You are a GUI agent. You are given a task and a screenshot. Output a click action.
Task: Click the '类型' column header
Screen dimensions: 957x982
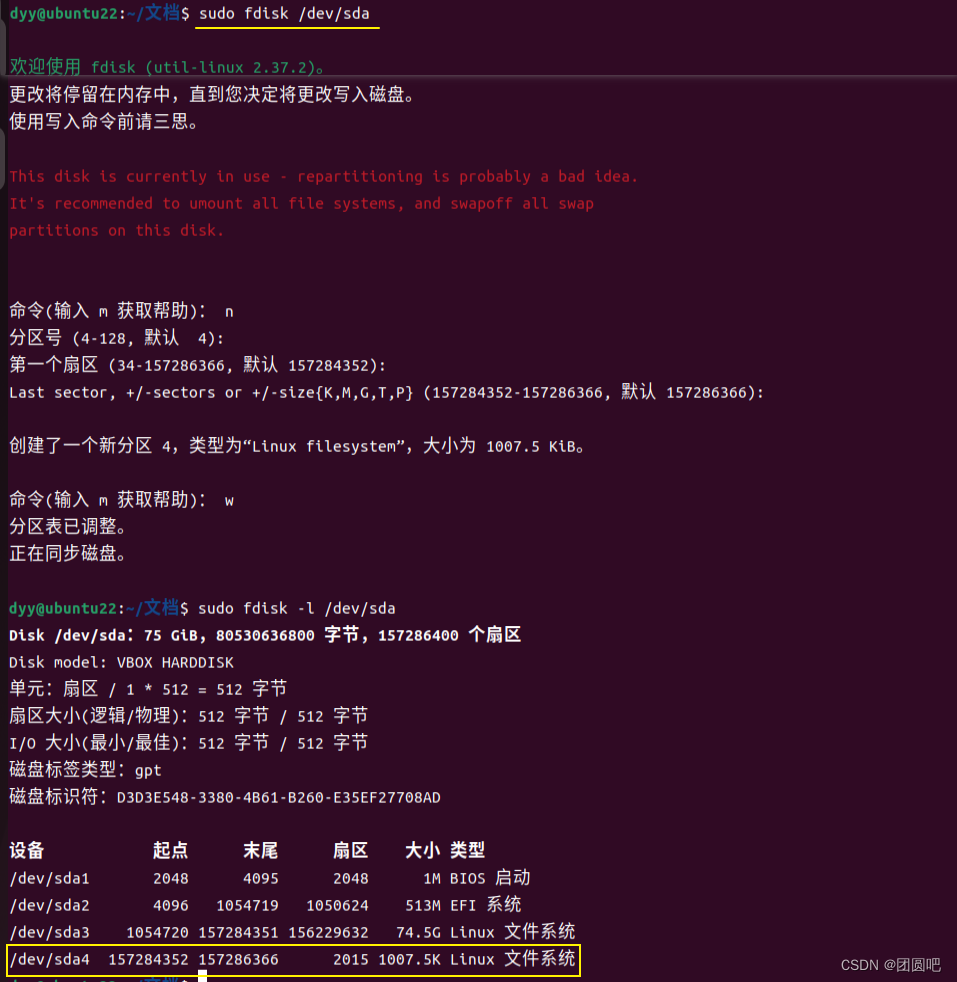467,850
